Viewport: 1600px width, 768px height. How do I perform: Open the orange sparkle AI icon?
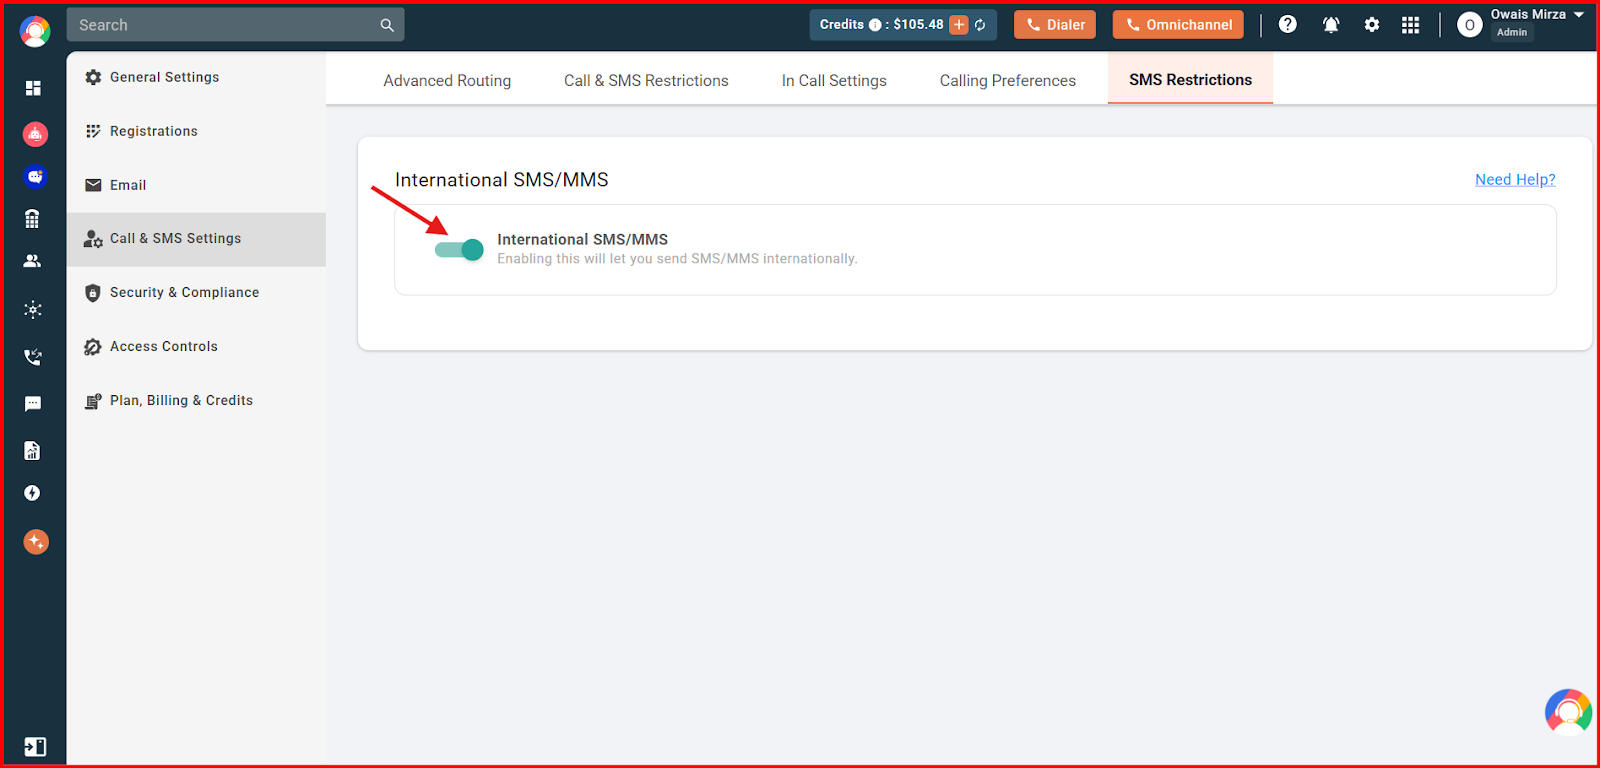(x=36, y=542)
